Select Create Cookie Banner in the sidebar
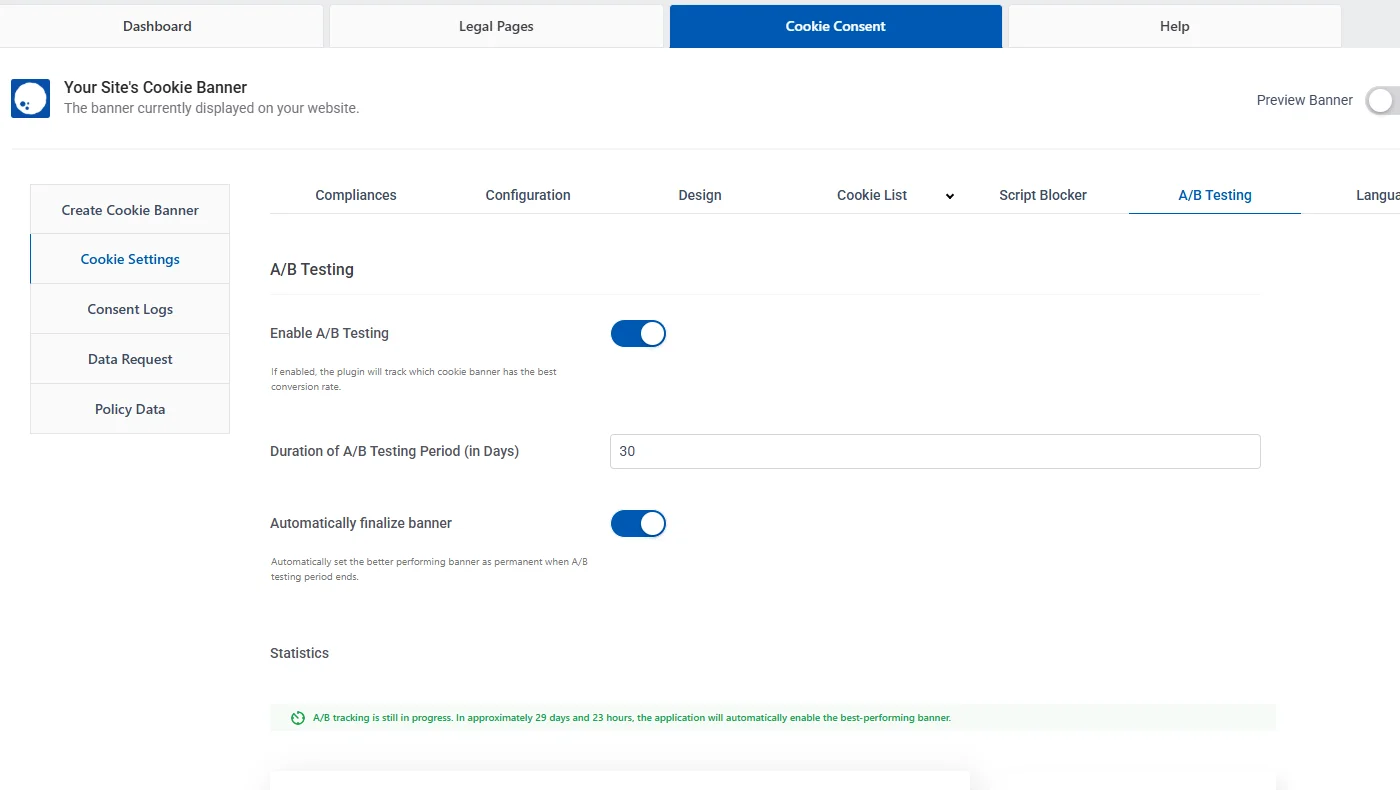 pyautogui.click(x=130, y=209)
